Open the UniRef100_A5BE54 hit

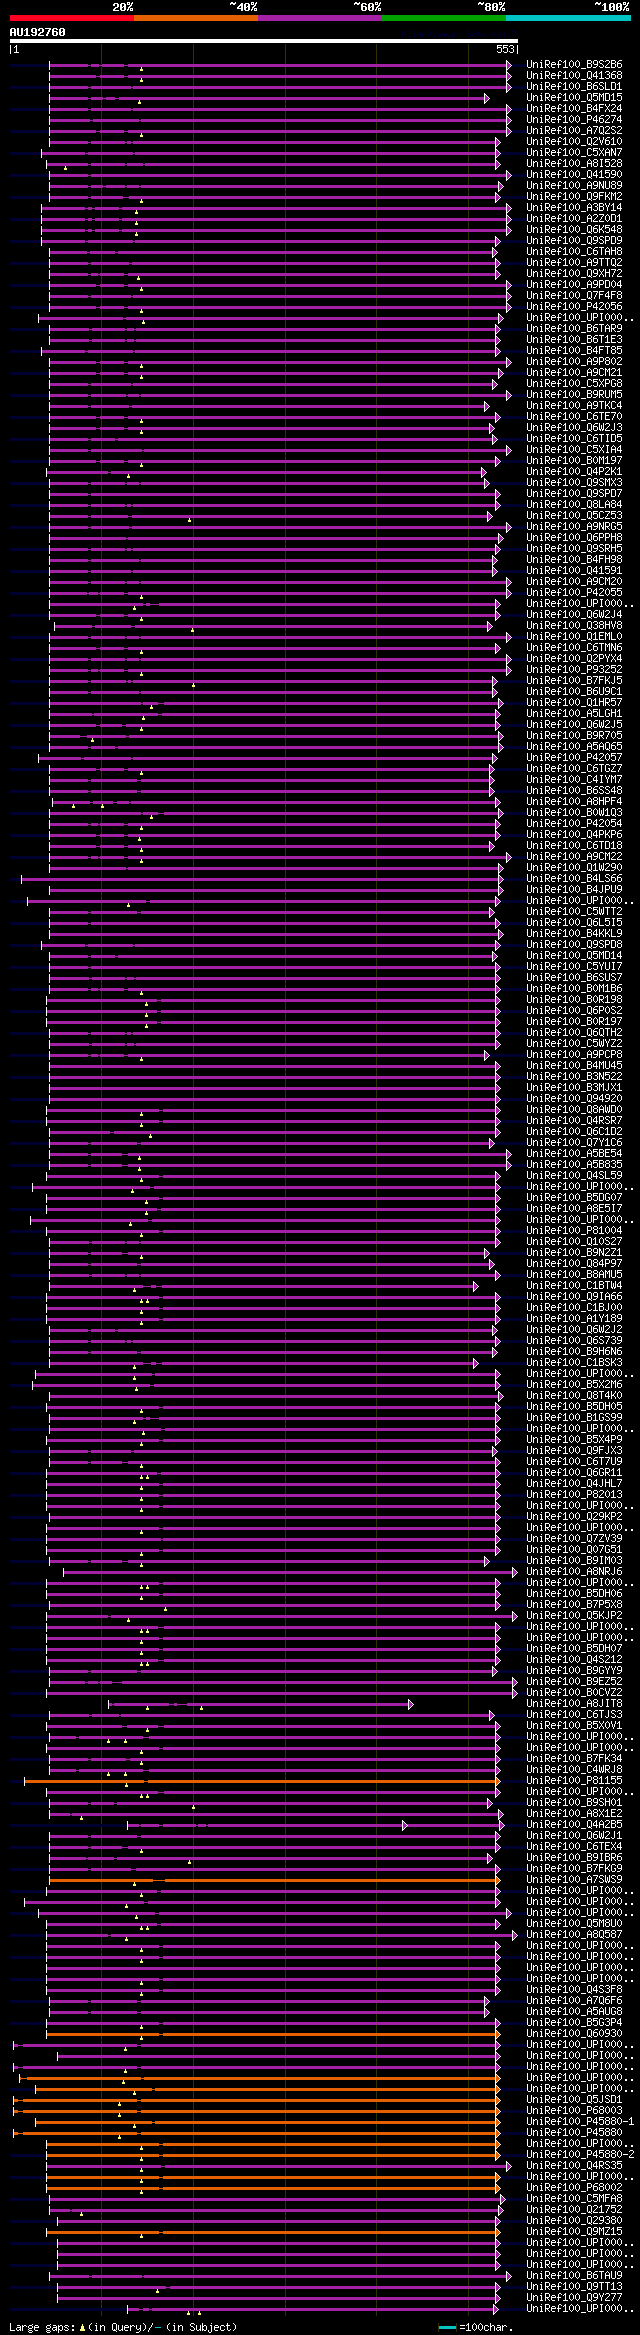coord(574,1154)
